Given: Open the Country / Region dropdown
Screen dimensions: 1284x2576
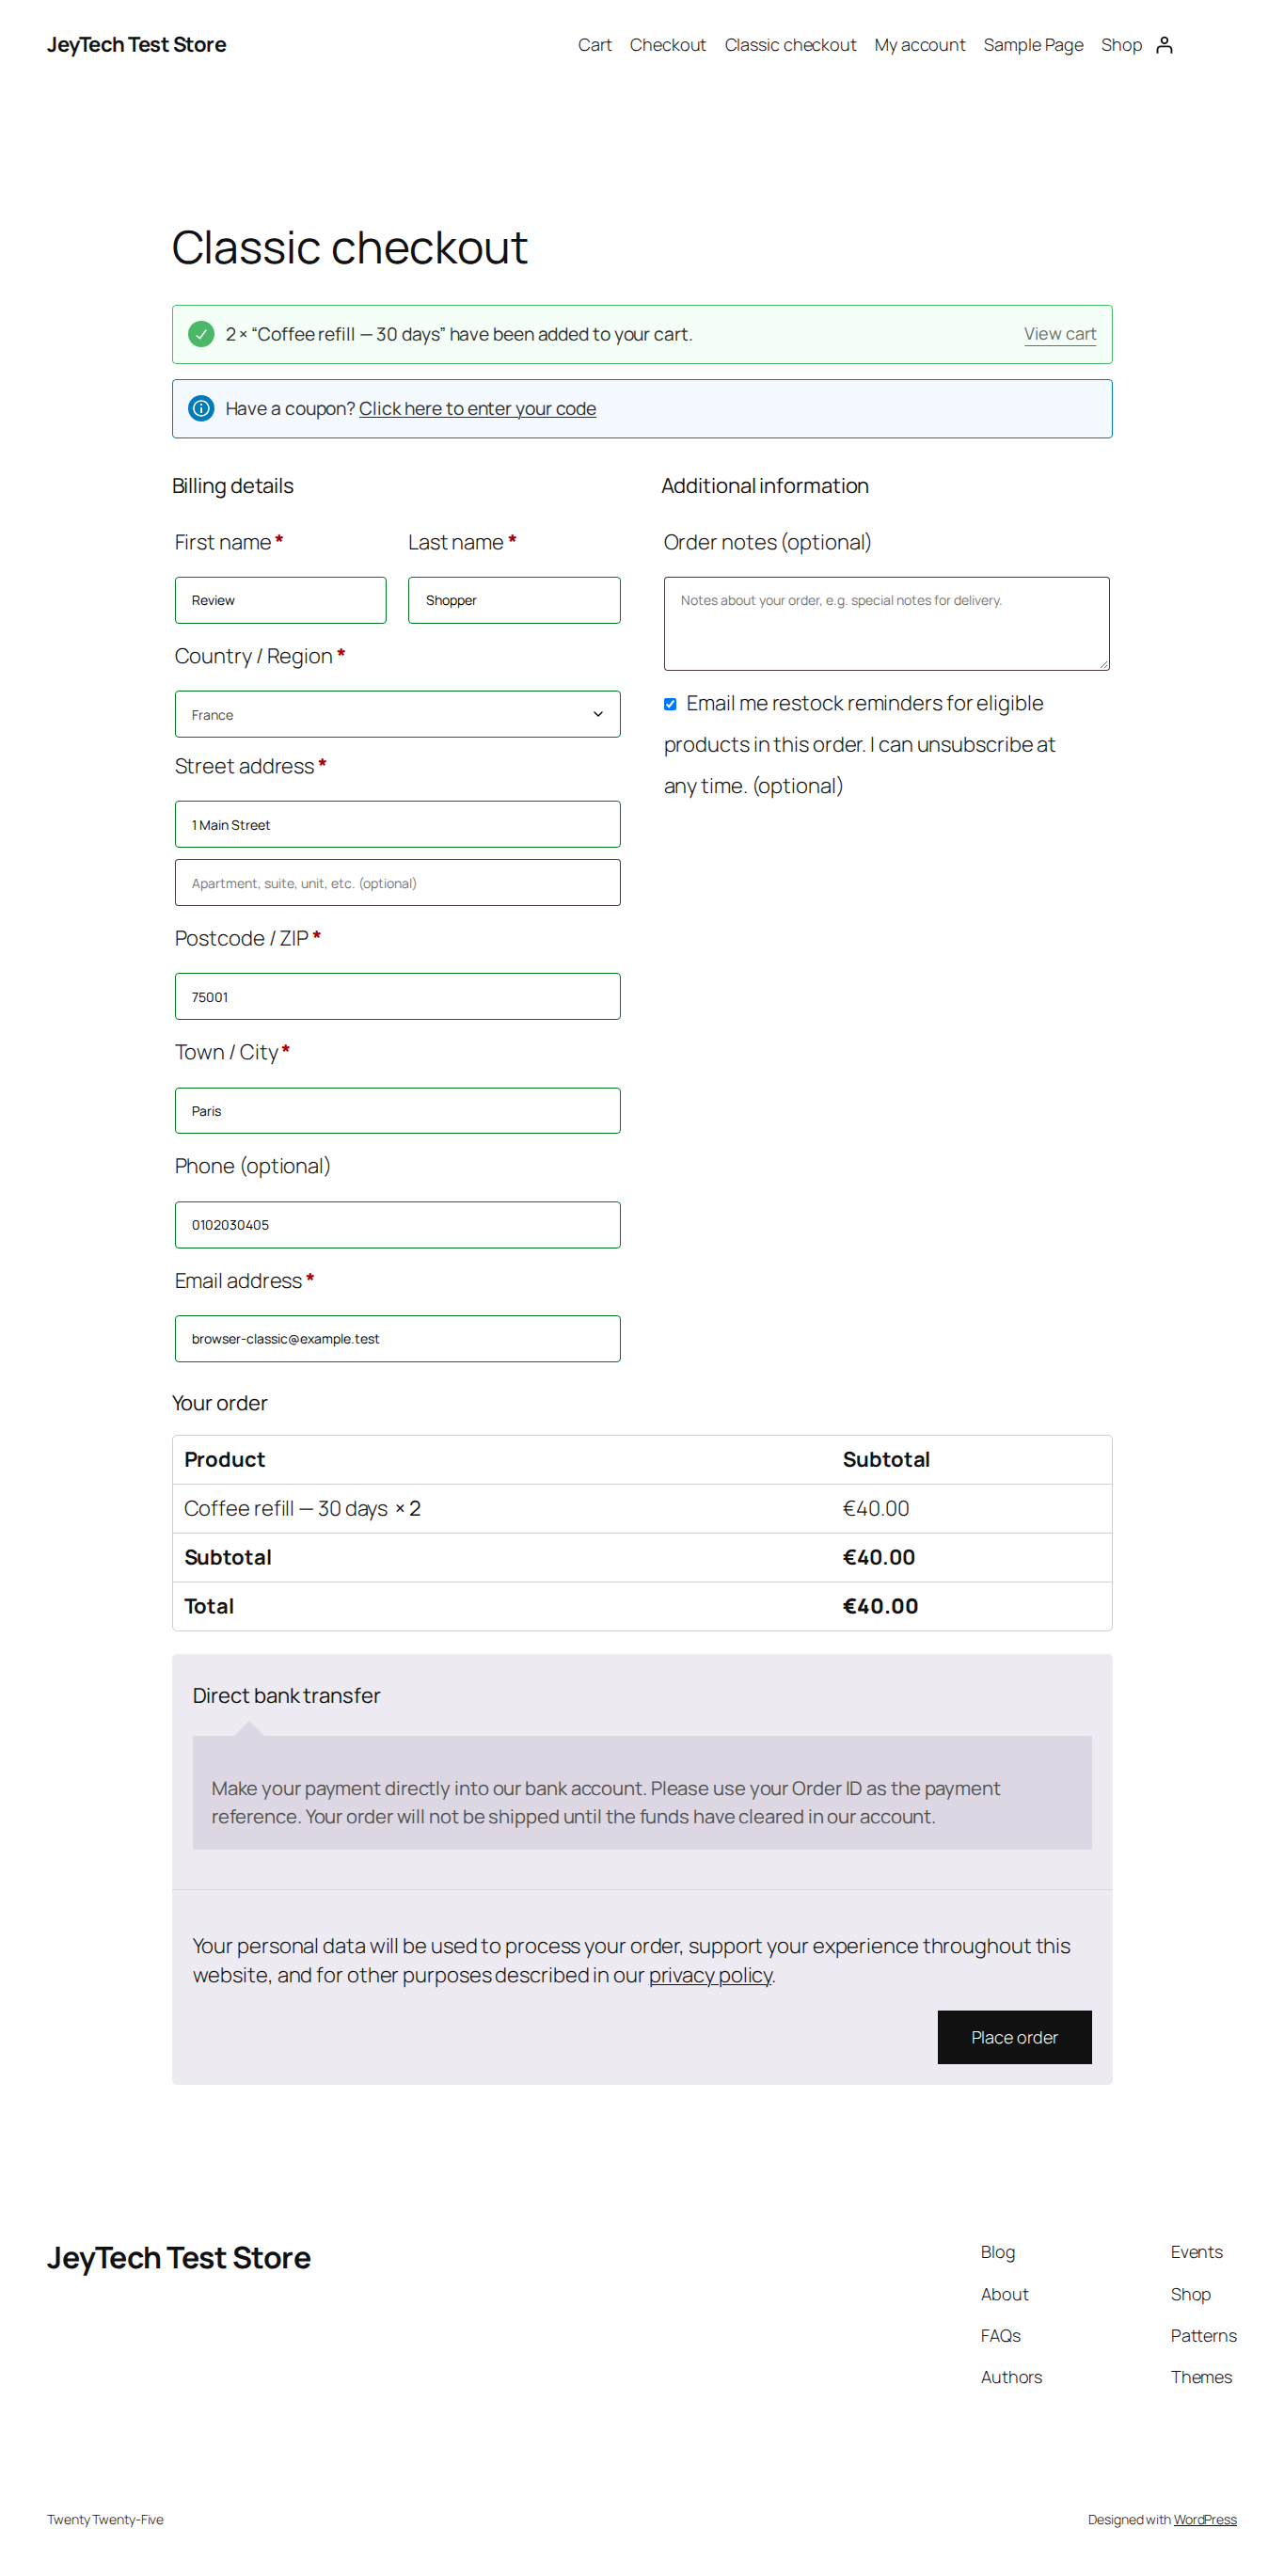Looking at the screenshot, I should click(x=397, y=714).
